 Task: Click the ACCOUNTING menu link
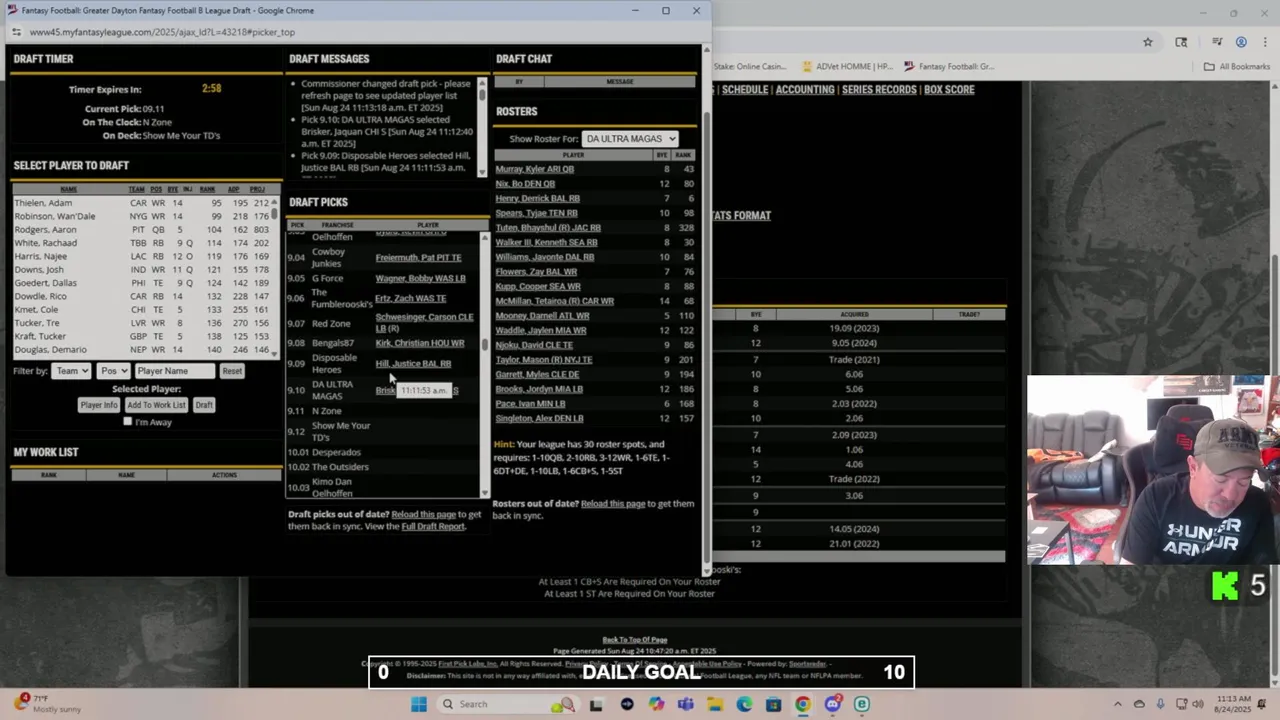pos(805,90)
